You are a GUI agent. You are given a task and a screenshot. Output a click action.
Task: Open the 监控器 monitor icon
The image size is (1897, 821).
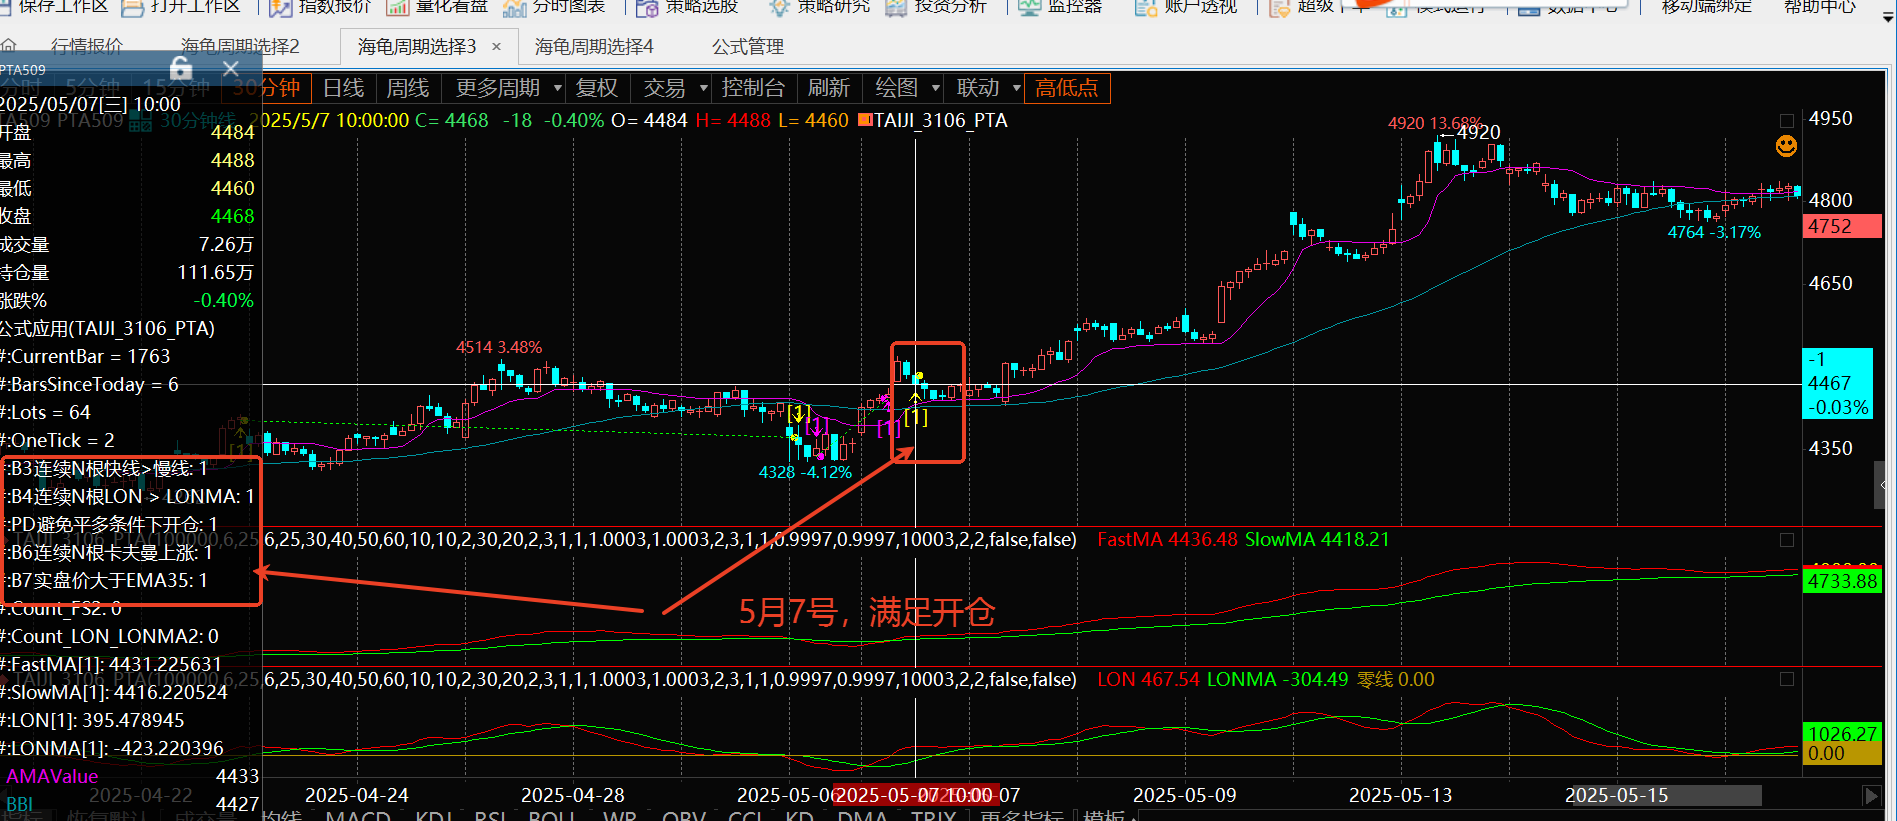coord(1029,8)
